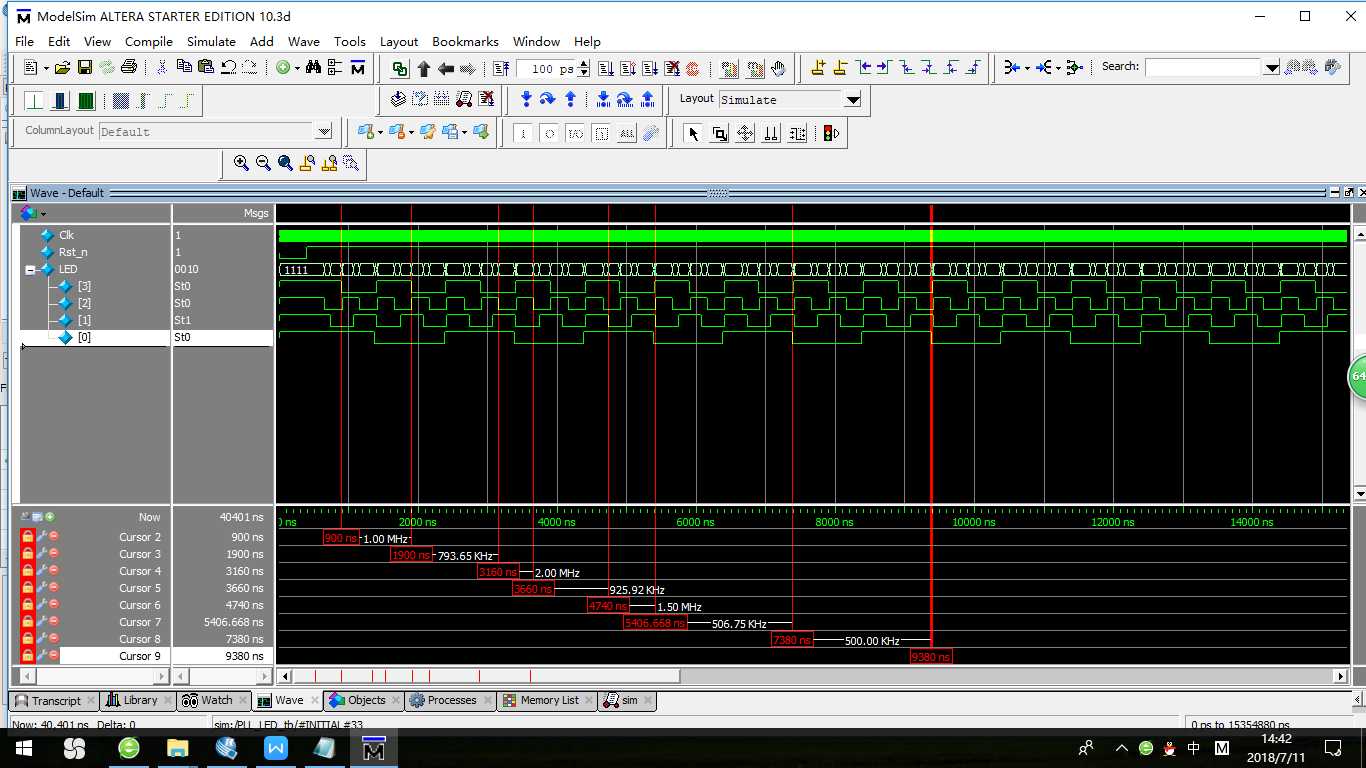The width and height of the screenshot is (1366, 768).
Task: Click the ModelSim M icon in toolbar
Action: click(x=357, y=68)
